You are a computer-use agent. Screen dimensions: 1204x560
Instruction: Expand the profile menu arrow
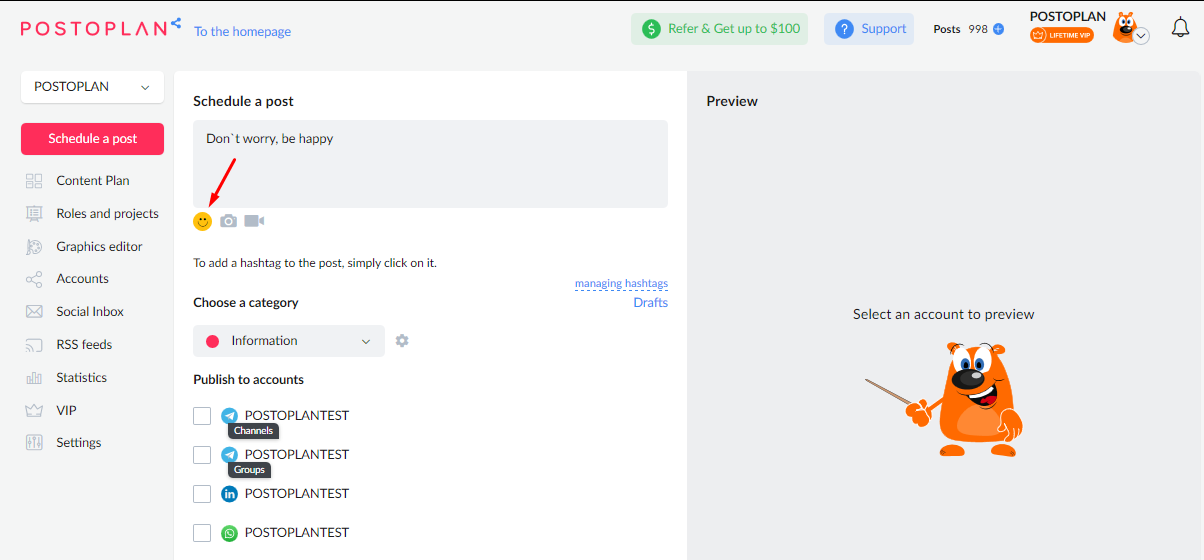tap(1141, 36)
